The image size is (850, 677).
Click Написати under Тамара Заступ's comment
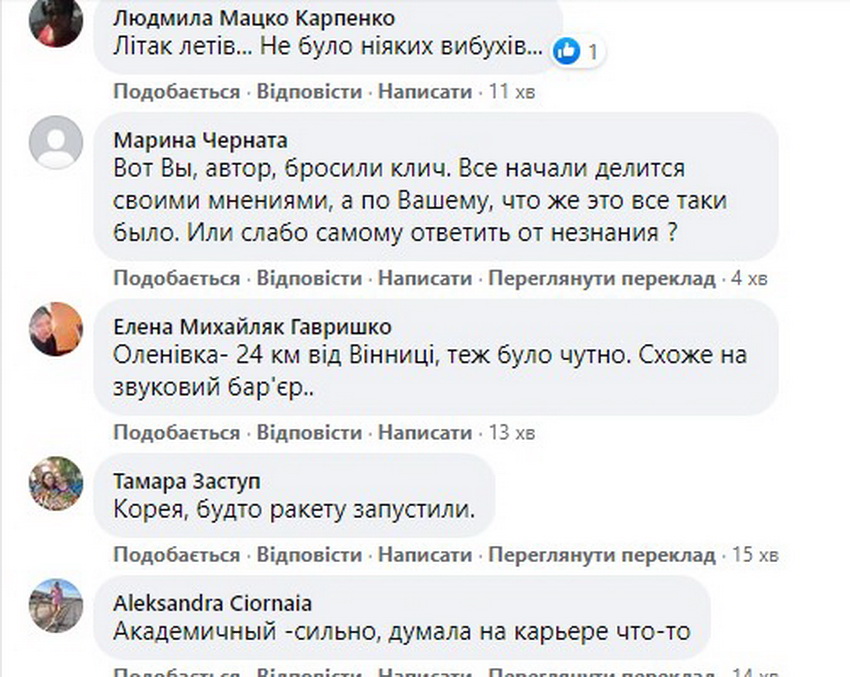[424, 554]
